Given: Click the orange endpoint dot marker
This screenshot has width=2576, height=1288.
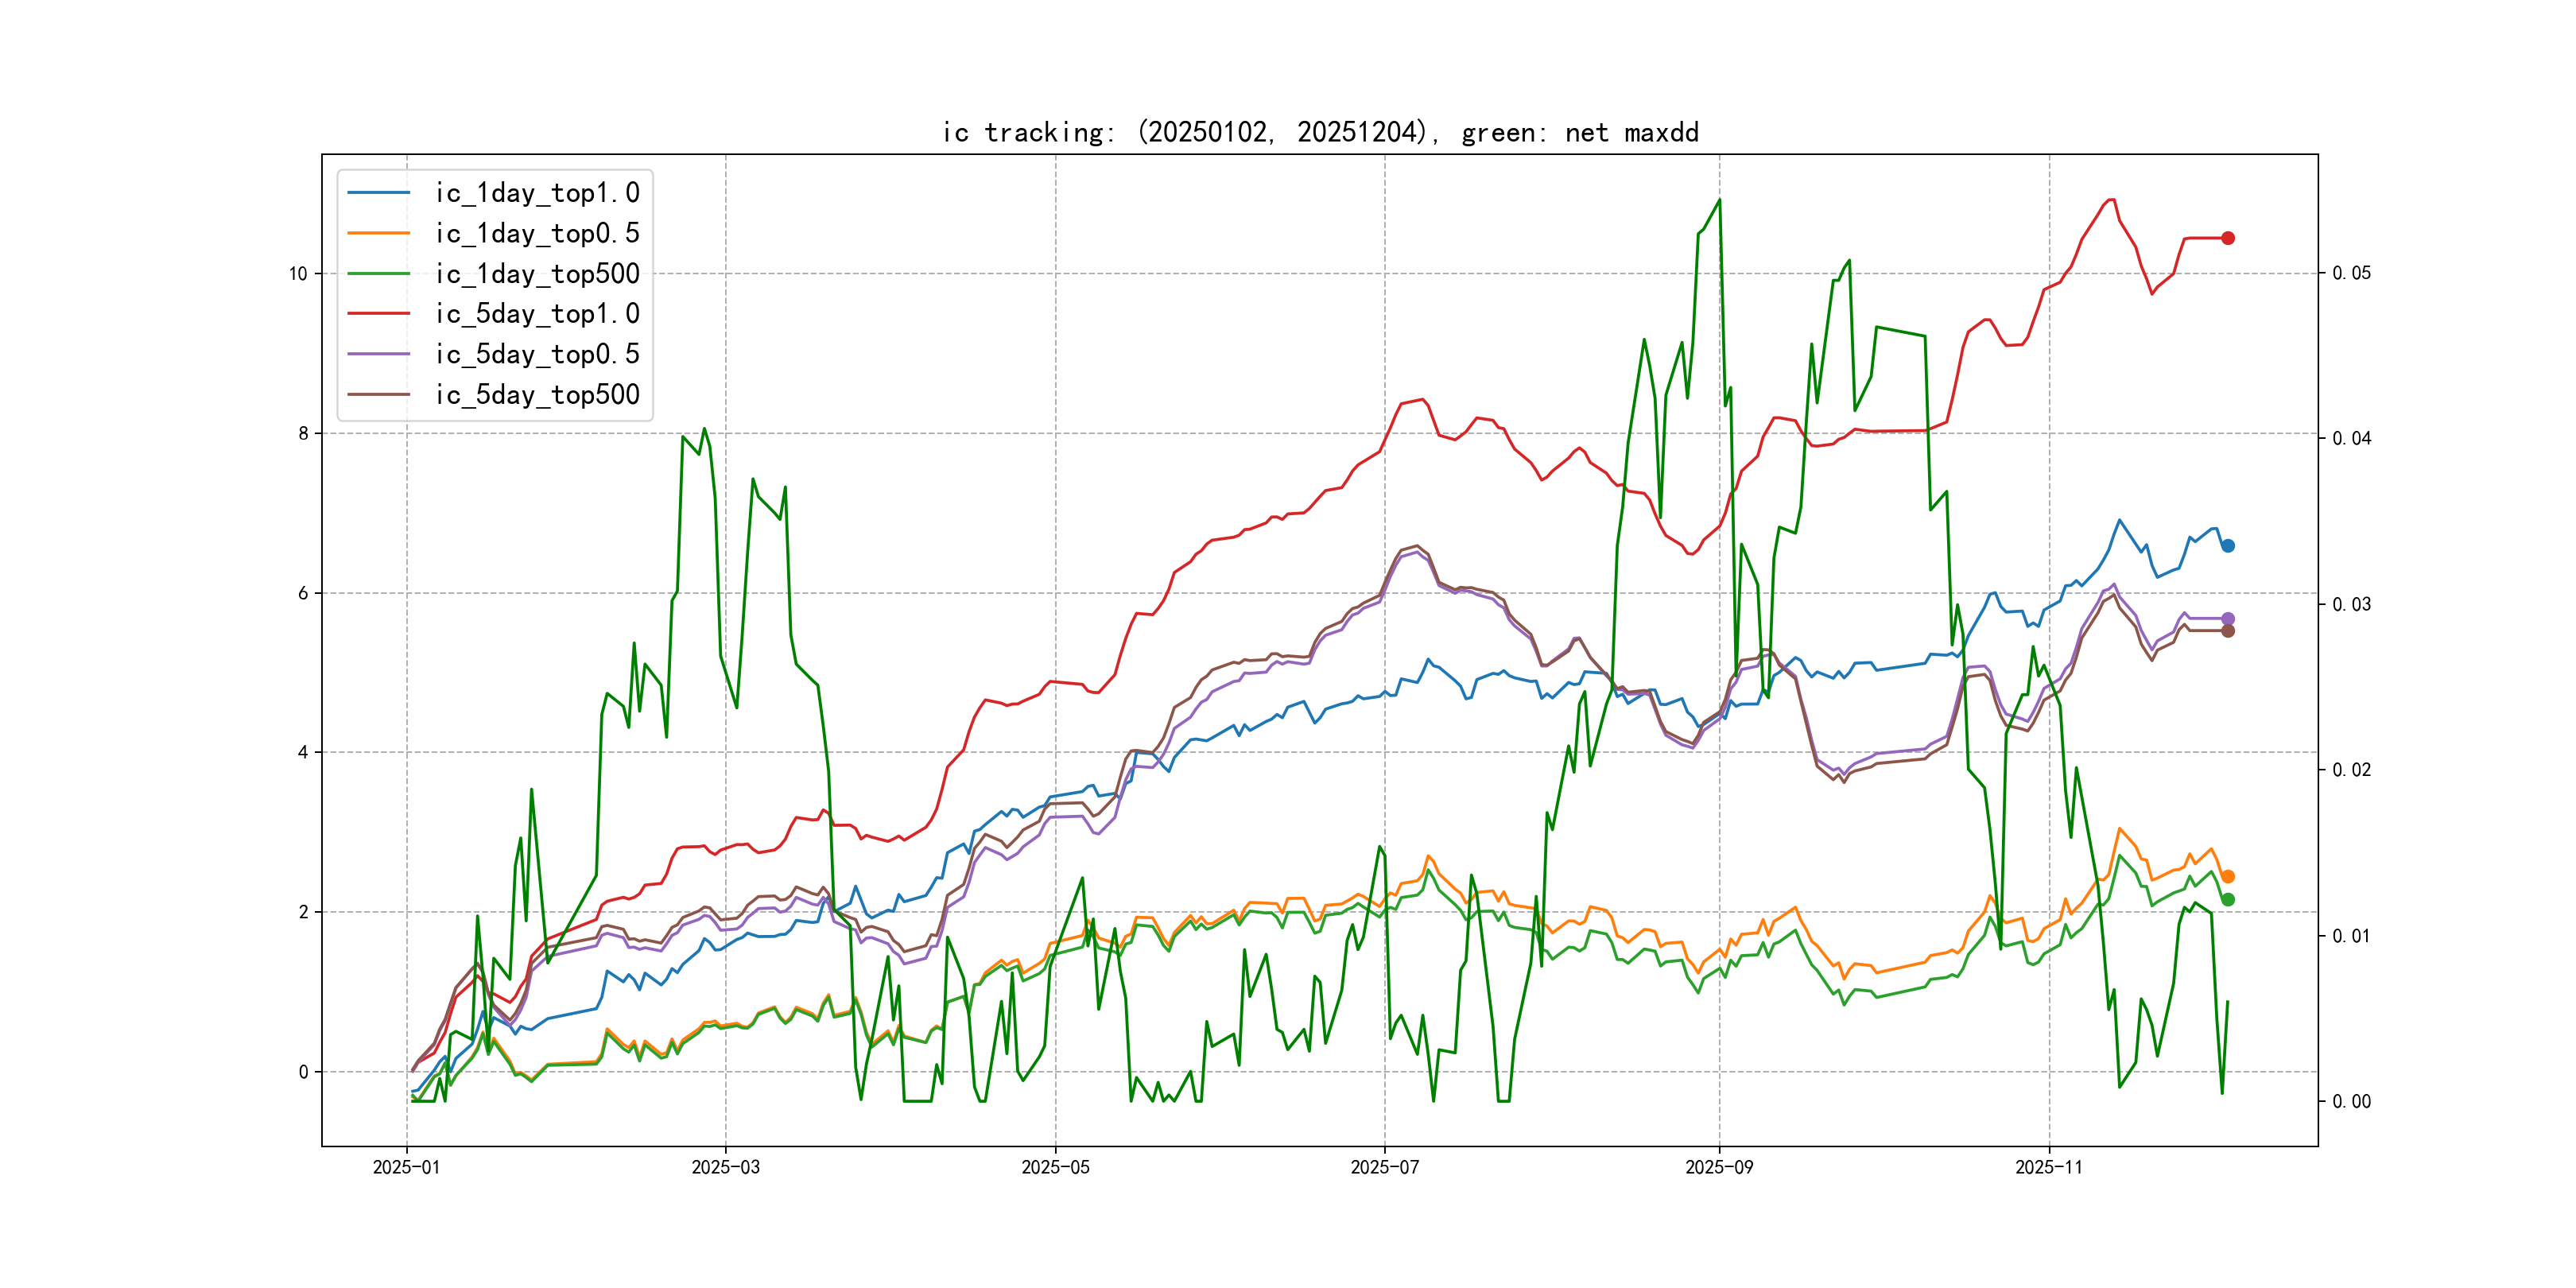Looking at the screenshot, I should pos(2228,877).
